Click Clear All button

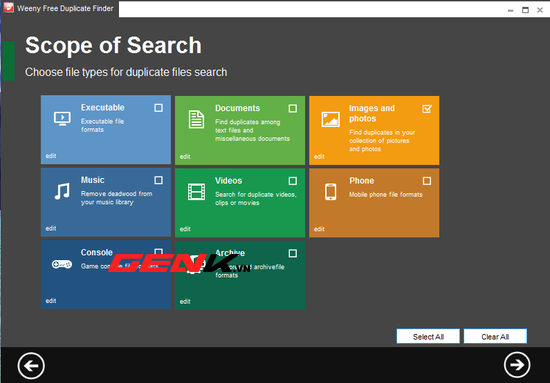pos(495,337)
